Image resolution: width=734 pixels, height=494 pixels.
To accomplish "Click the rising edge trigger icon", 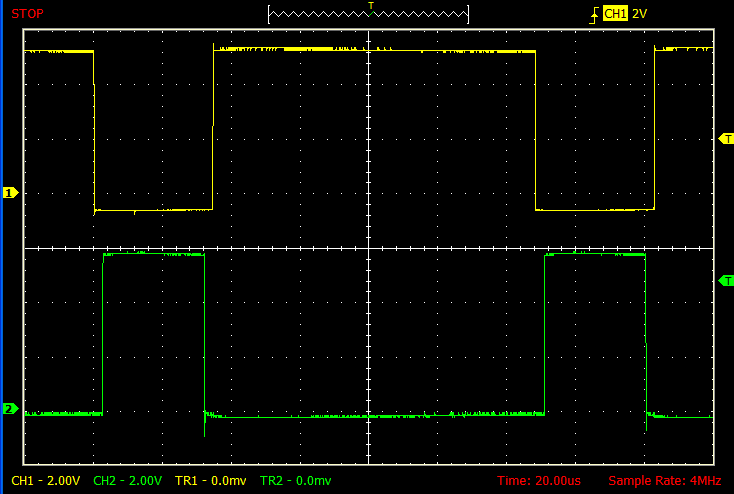I will click(x=594, y=14).
